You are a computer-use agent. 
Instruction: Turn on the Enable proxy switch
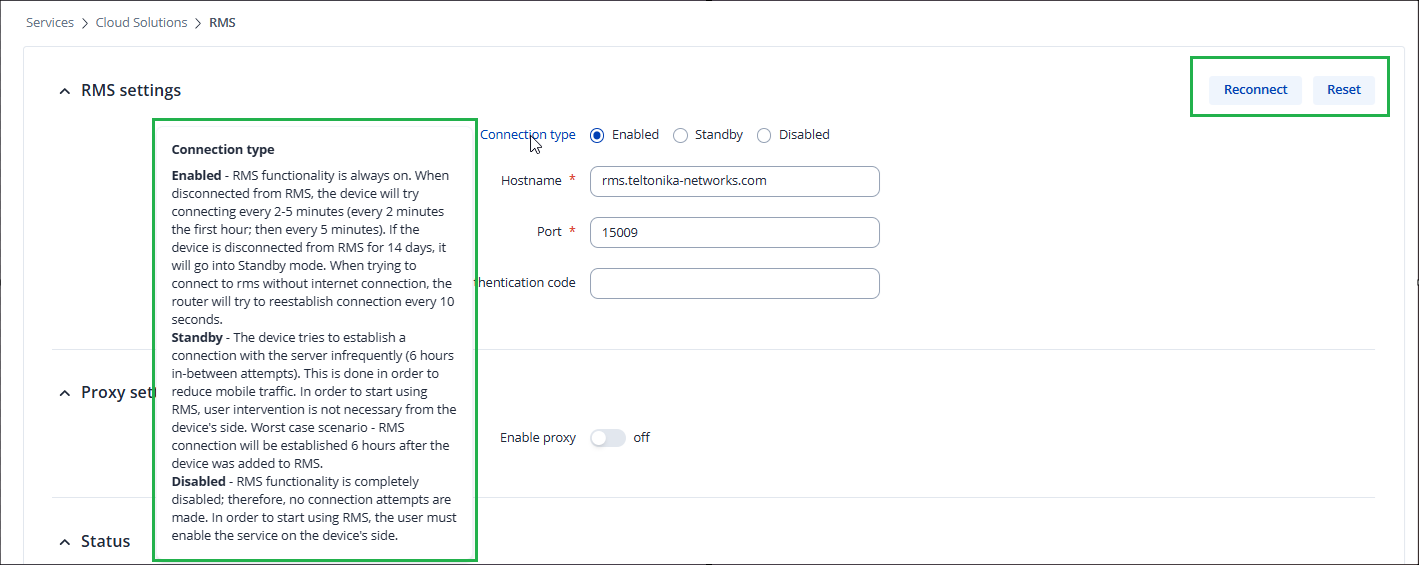click(608, 438)
